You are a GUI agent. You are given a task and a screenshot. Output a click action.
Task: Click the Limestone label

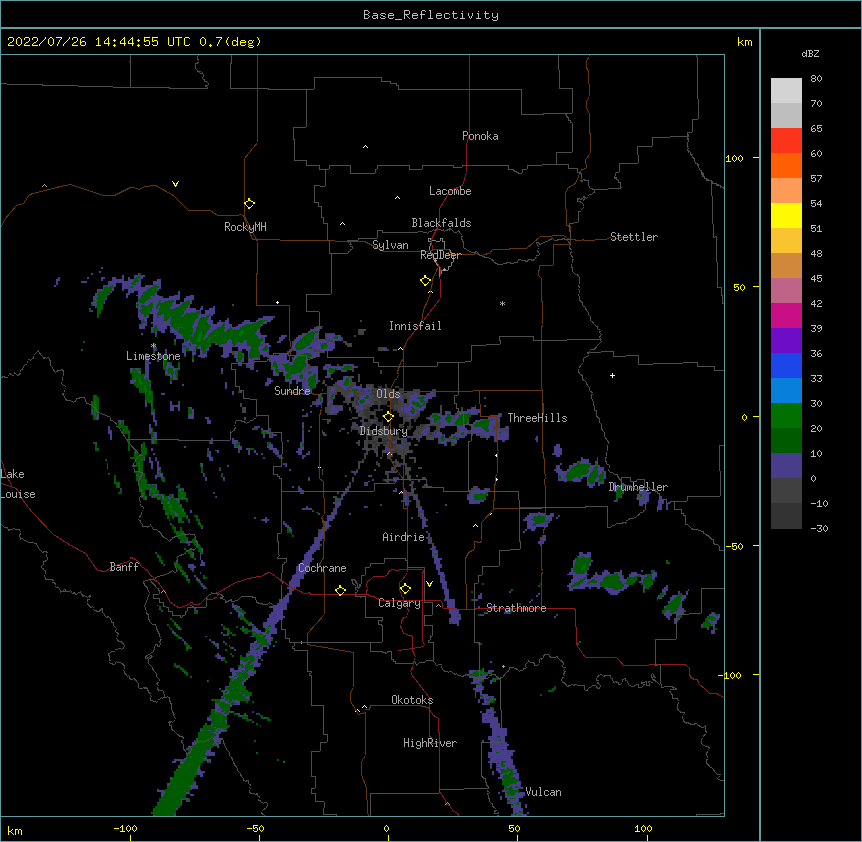pos(153,356)
